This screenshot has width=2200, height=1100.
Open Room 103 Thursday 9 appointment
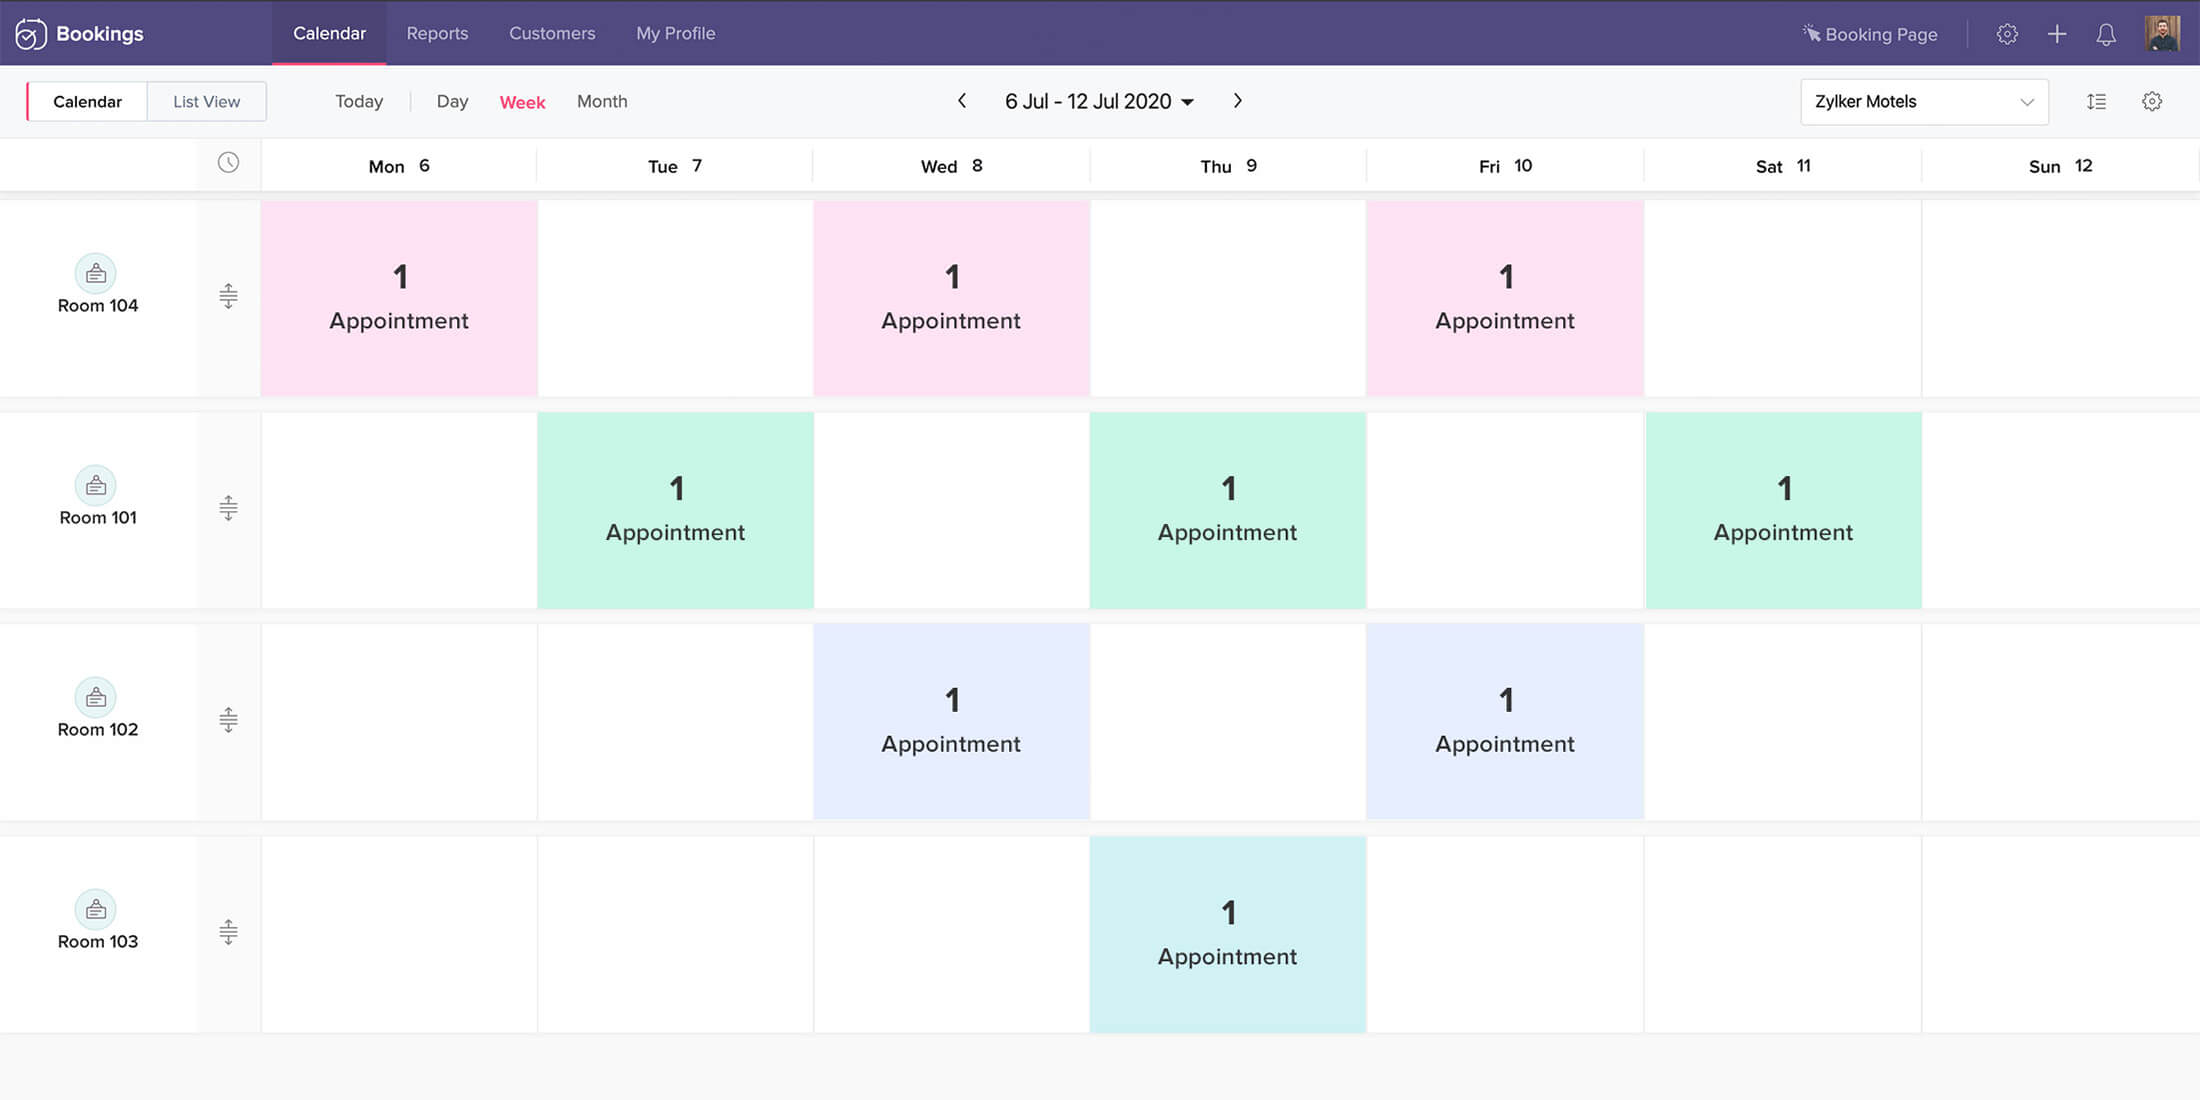[1228, 934]
